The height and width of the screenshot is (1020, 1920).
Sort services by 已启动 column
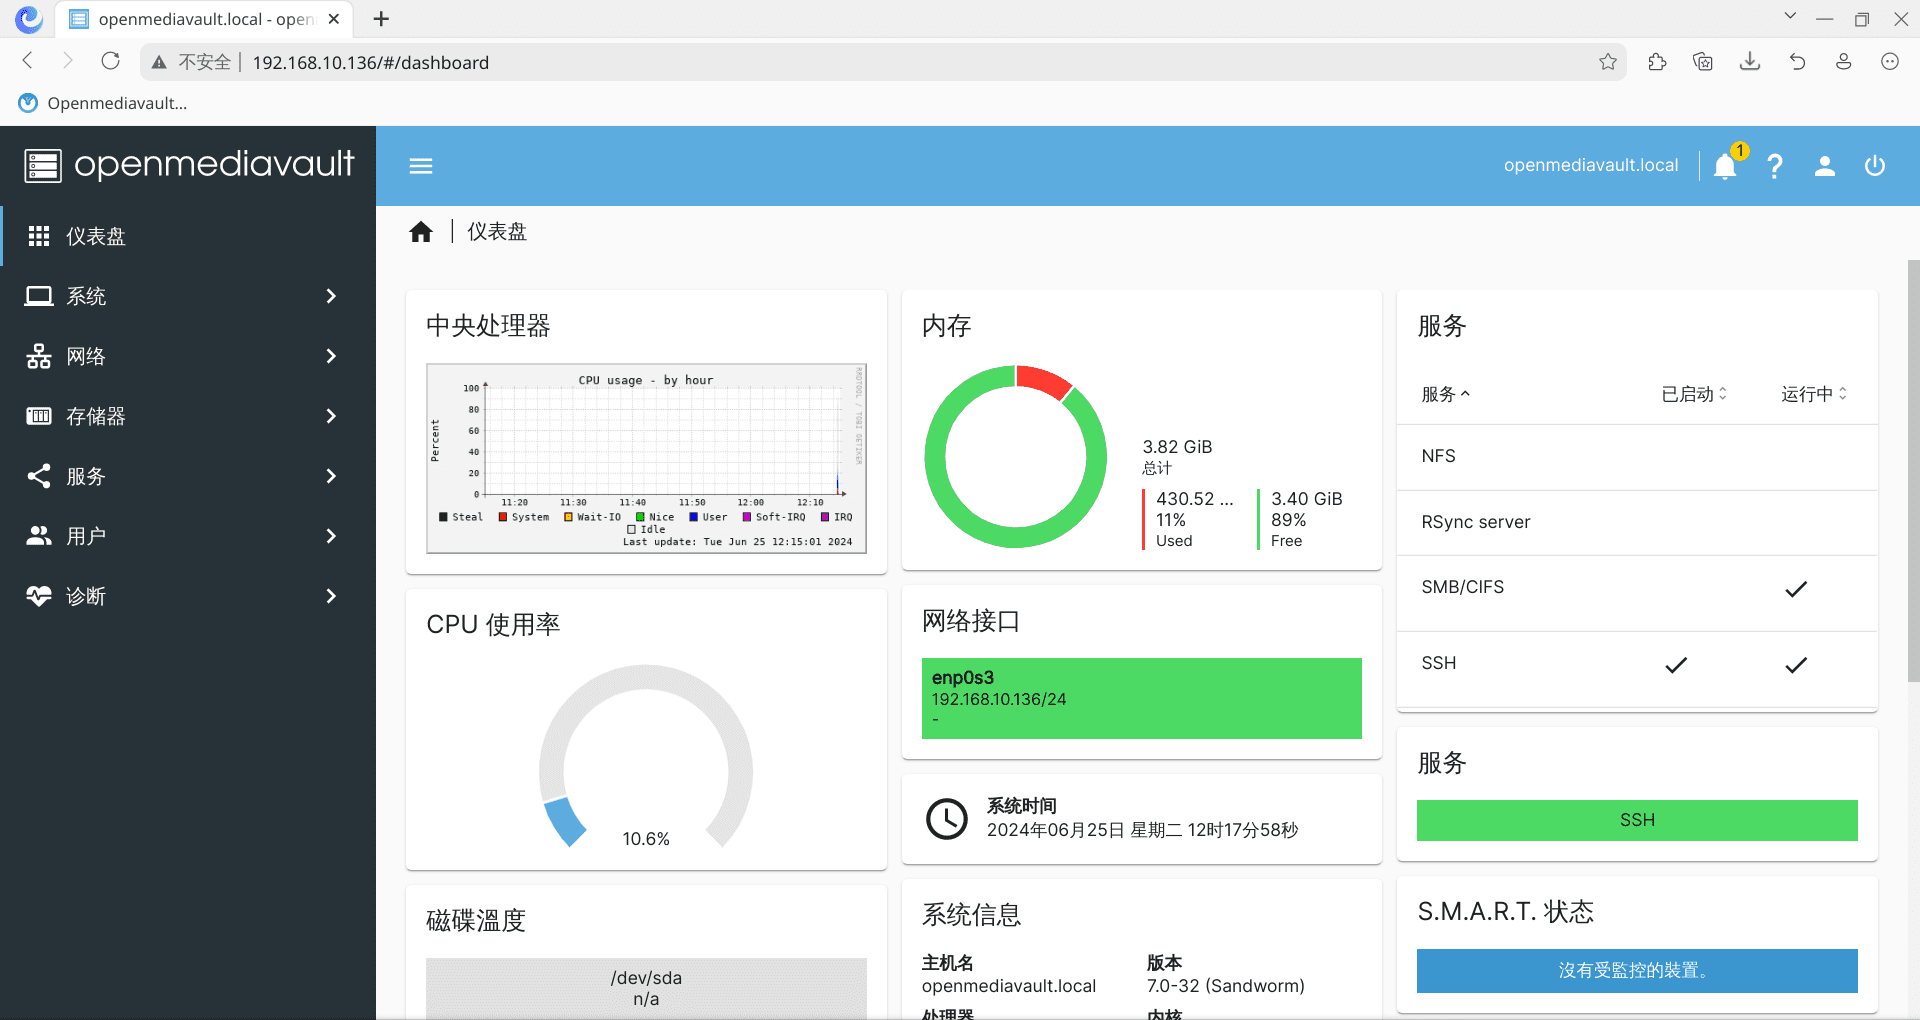[1693, 394]
